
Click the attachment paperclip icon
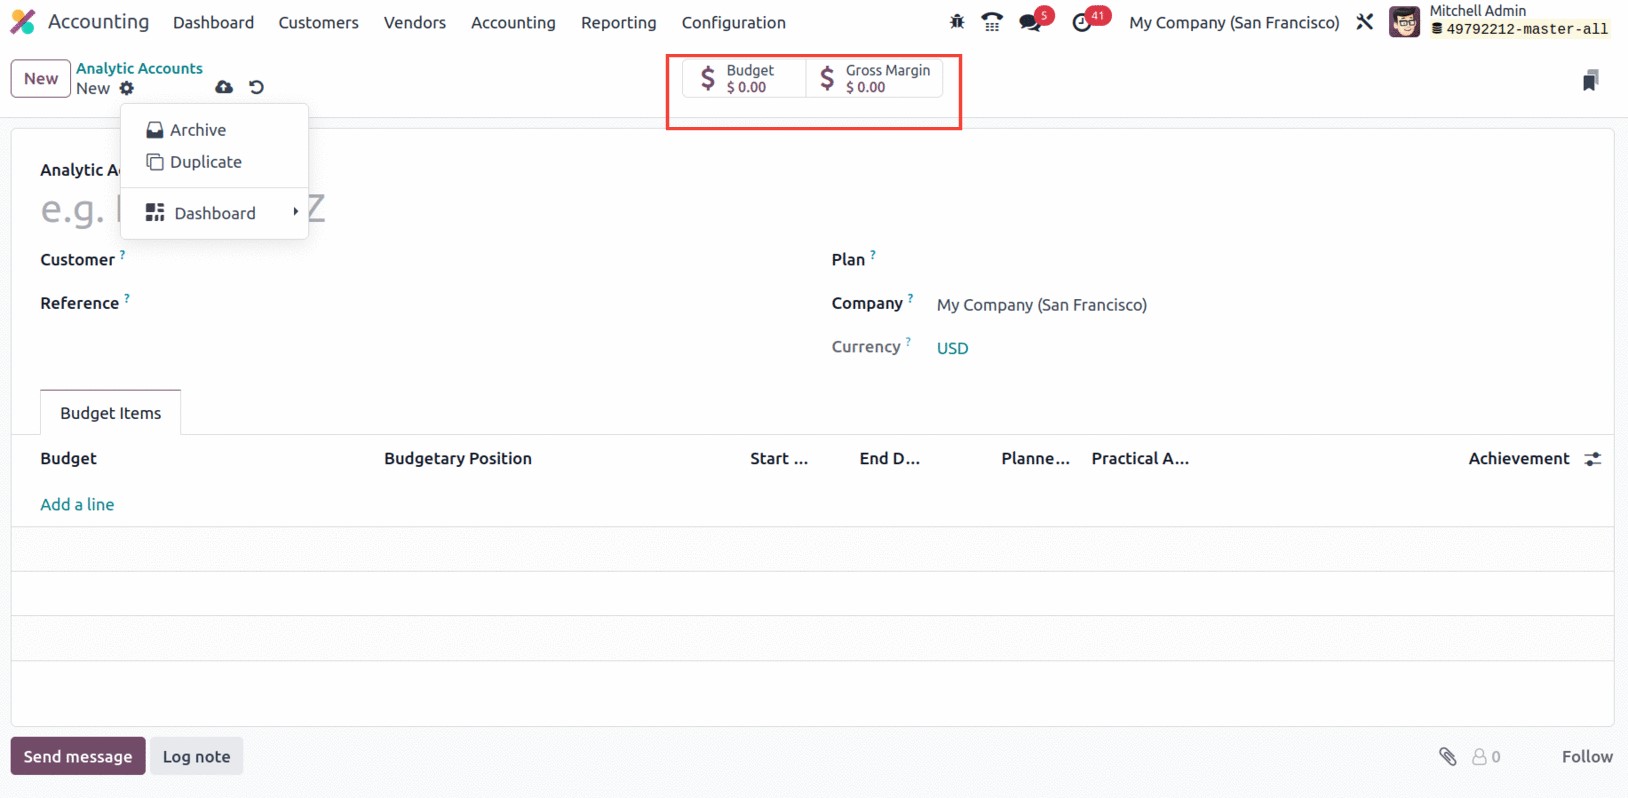pyautogui.click(x=1447, y=756)
